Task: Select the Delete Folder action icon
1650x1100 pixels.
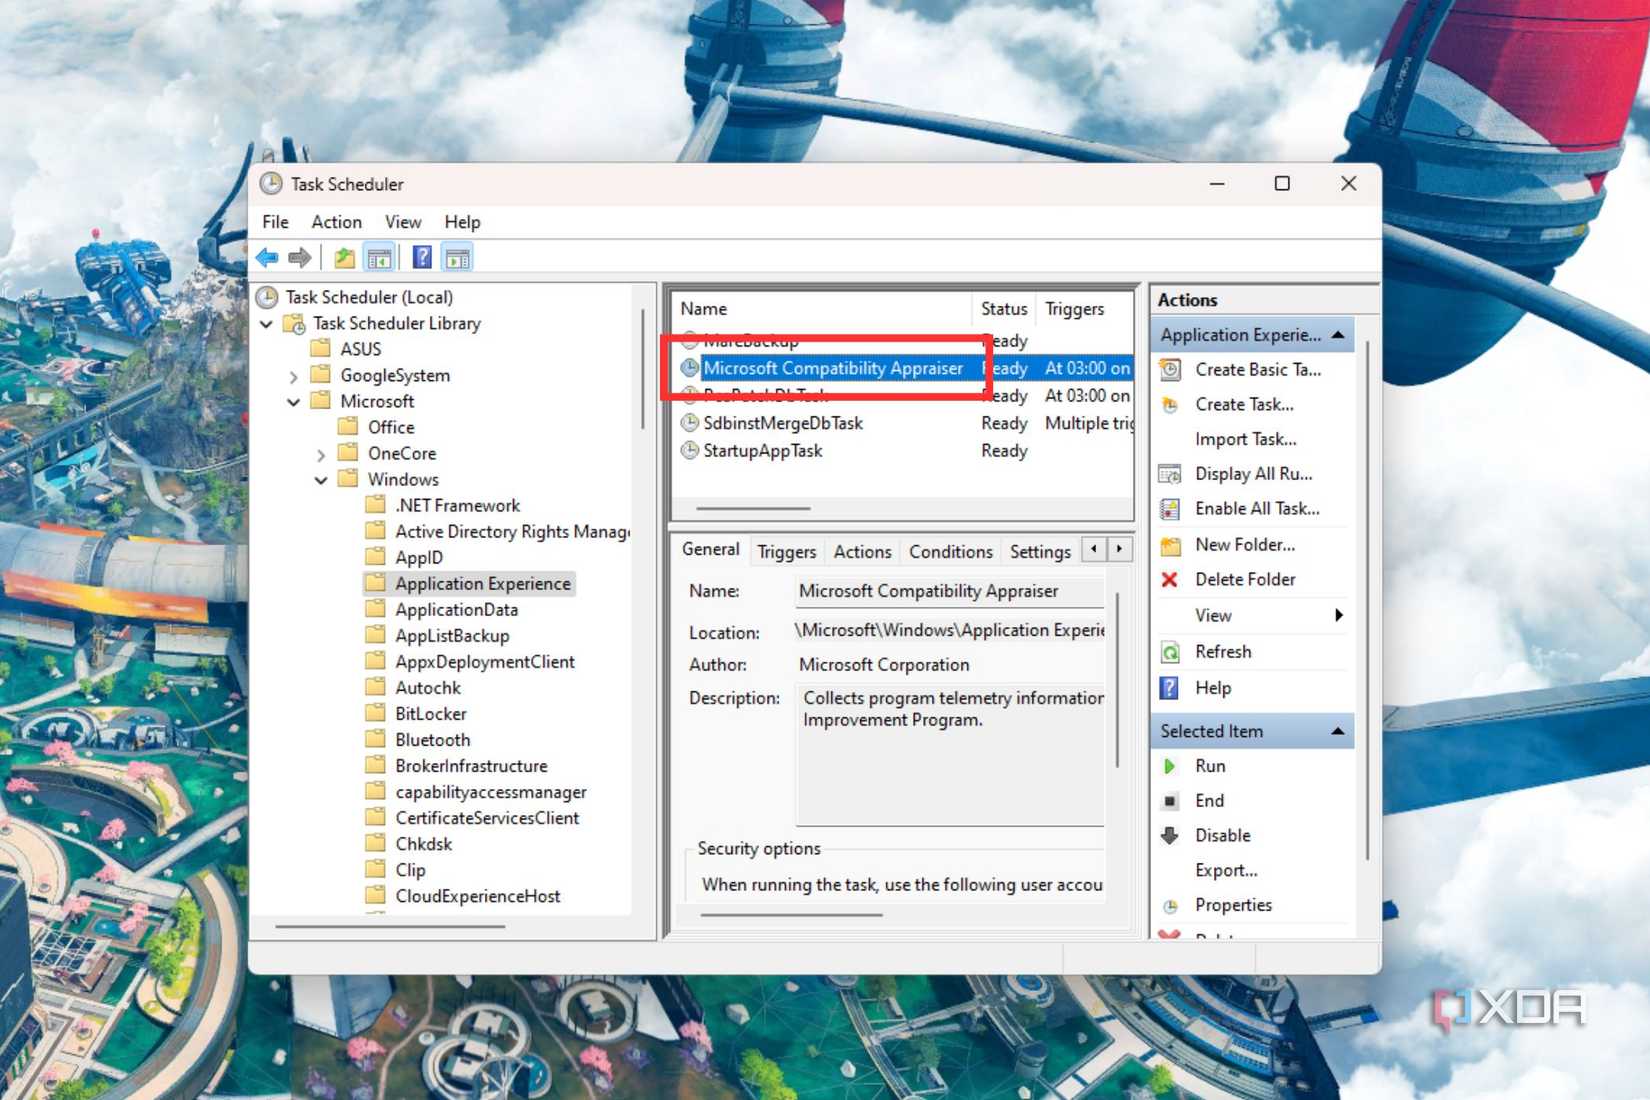Action: pos(1169,579)
